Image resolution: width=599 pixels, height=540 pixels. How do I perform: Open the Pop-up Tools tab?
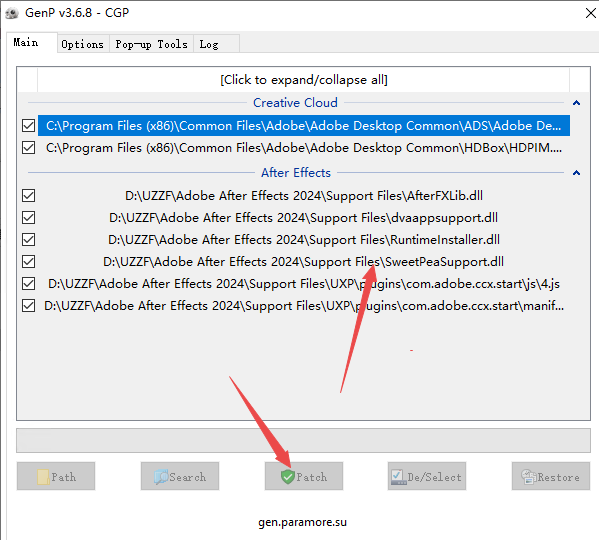tap(151, 44)
